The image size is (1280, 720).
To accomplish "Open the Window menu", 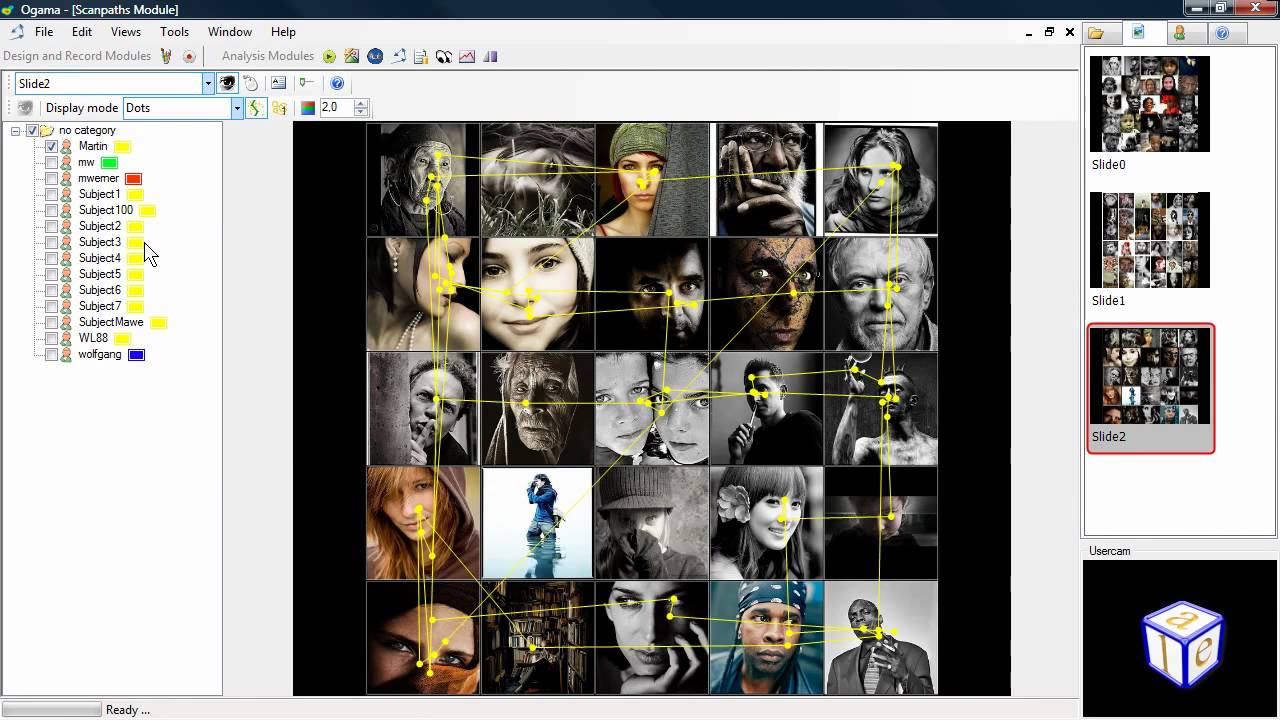I will [230, 32].
